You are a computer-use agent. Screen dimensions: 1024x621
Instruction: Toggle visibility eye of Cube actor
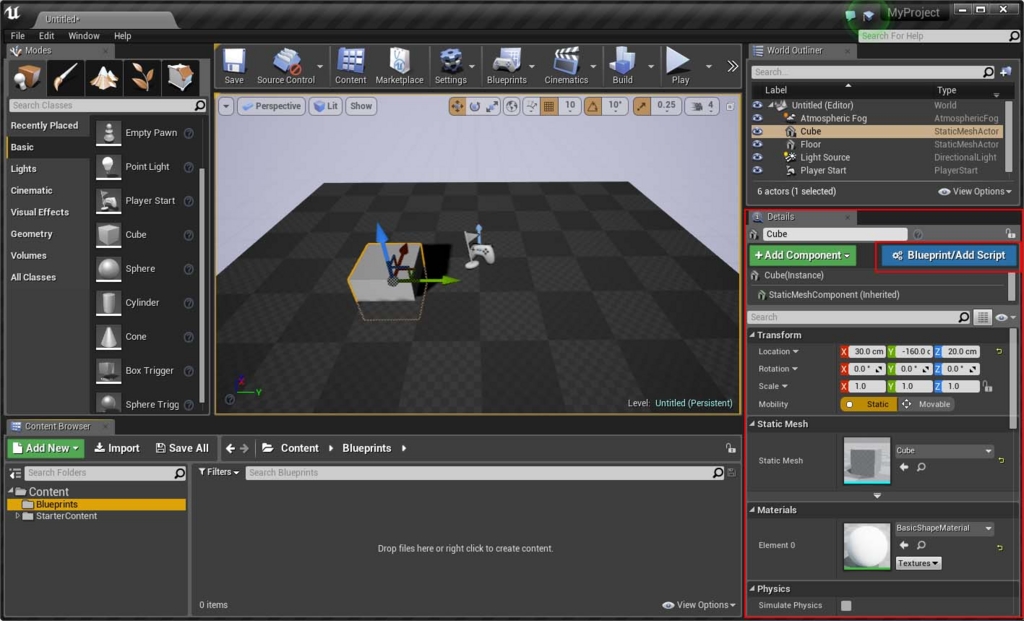point(757,131)
